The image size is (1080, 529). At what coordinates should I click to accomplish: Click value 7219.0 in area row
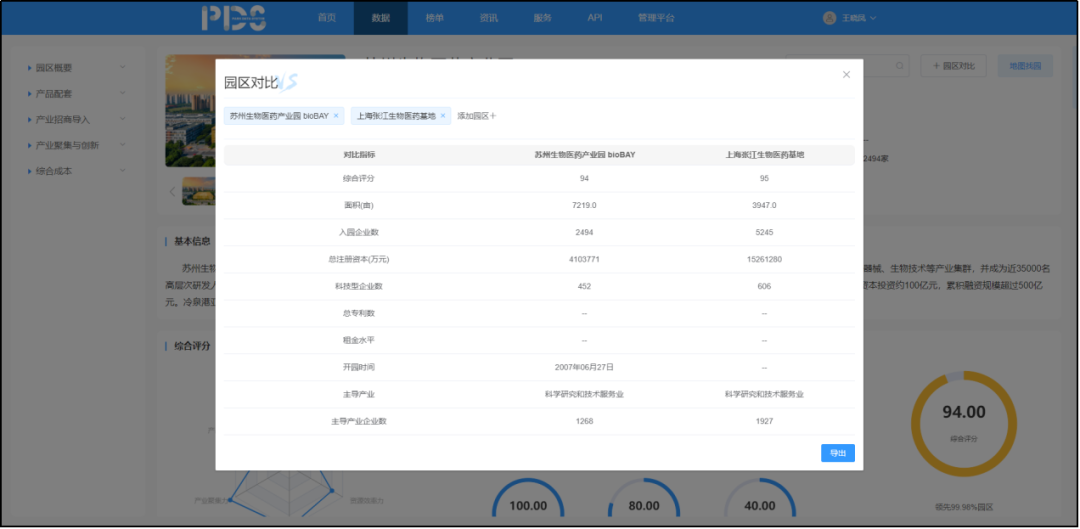[584, 205]
